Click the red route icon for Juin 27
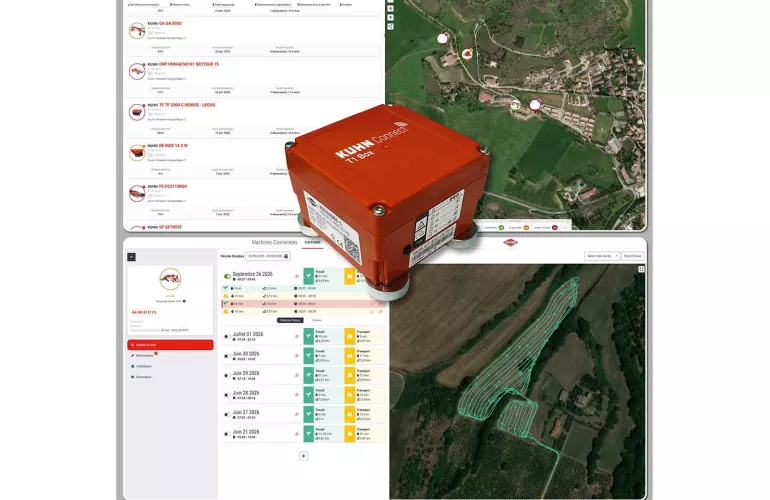Screen dimensions: 770x500 point(297,415)
